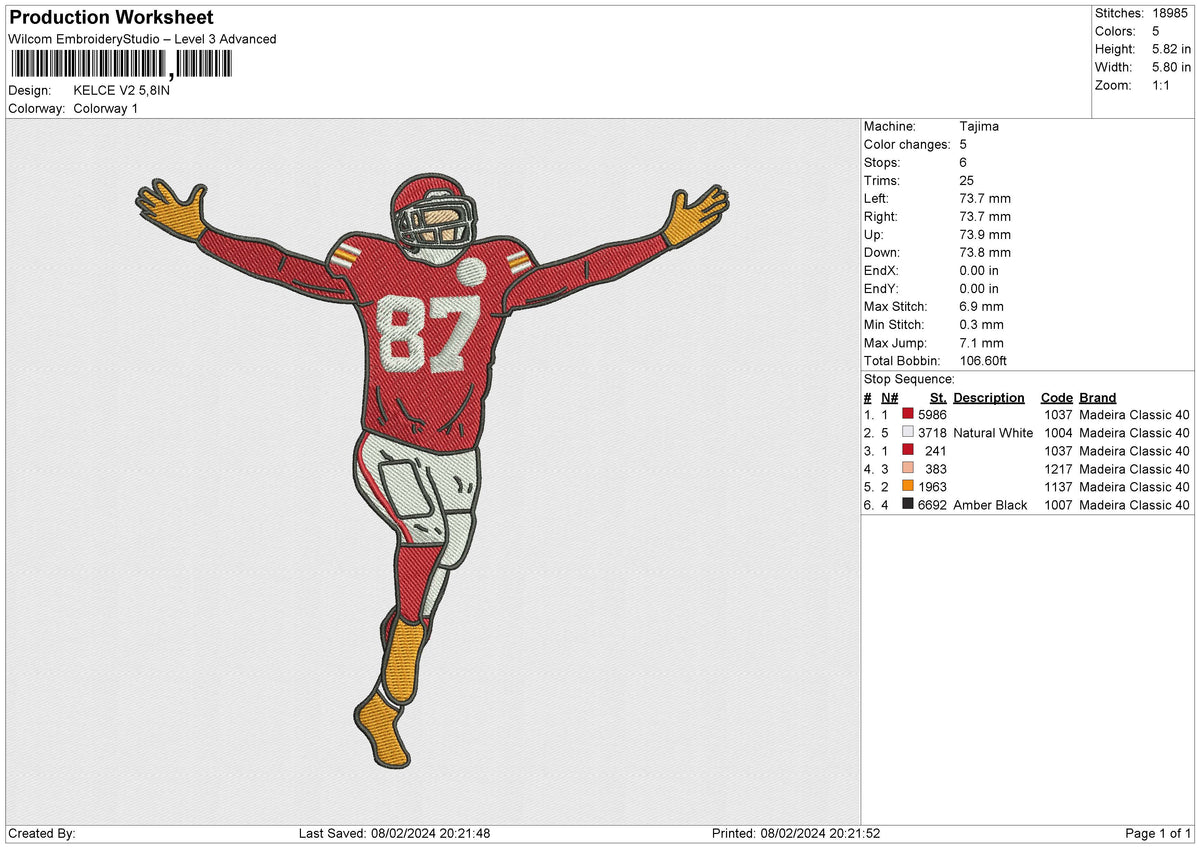Select the Total Bobbin value 106.60ft
This screenshot has width=1200, height=848.
pos(984,360)
